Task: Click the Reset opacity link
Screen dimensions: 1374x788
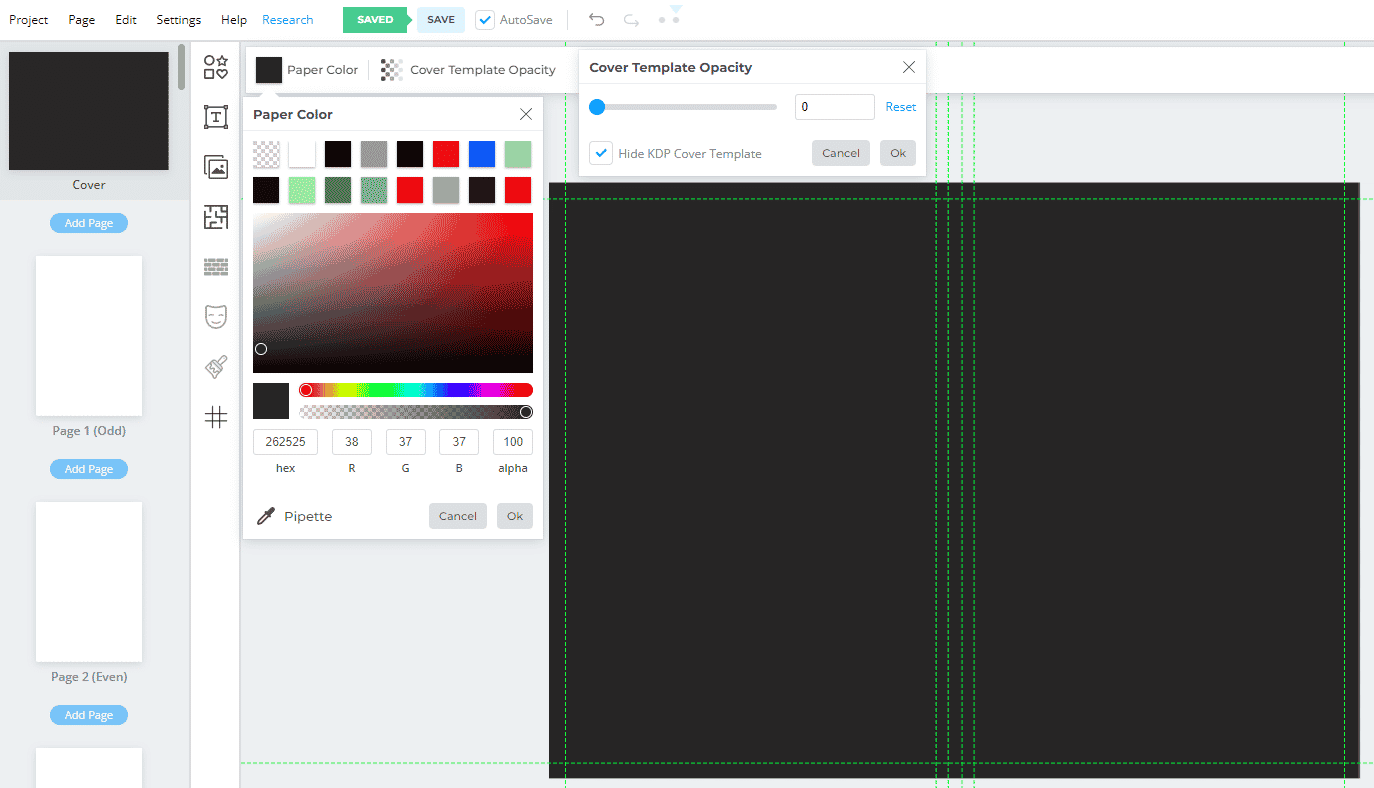Action: pos(901,107)
